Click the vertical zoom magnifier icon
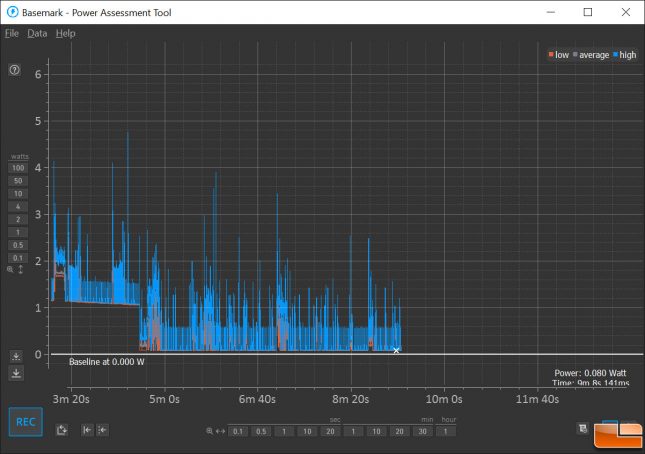645x454 pixels. pyautogui.click(x=10, y=270)
